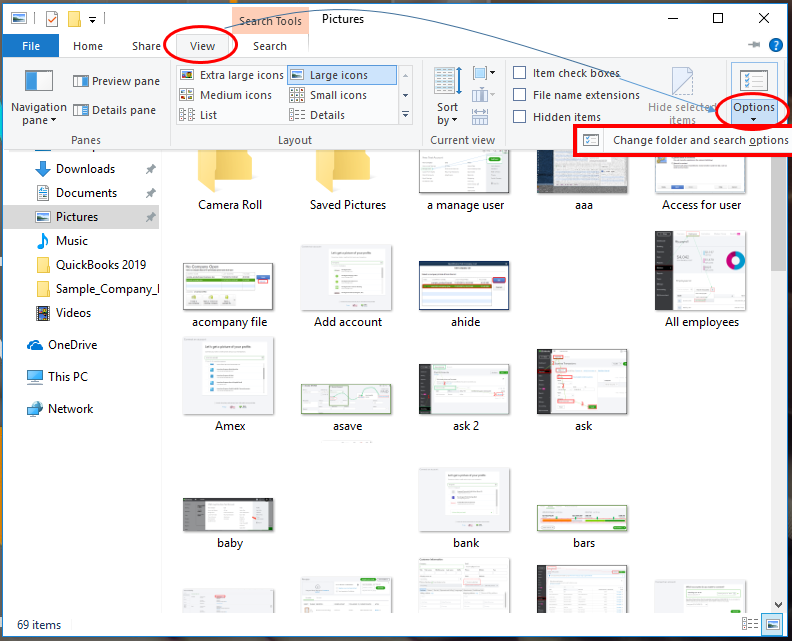Click the Group by icon
Screen dimensions: 792x641
coord(483,73)
